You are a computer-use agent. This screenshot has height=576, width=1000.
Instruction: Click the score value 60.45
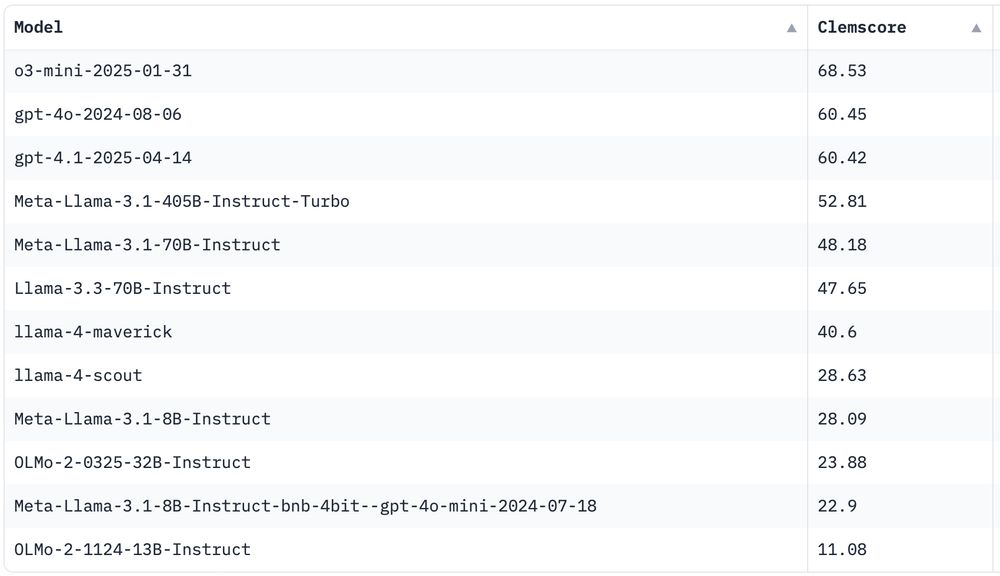[842, 114]
